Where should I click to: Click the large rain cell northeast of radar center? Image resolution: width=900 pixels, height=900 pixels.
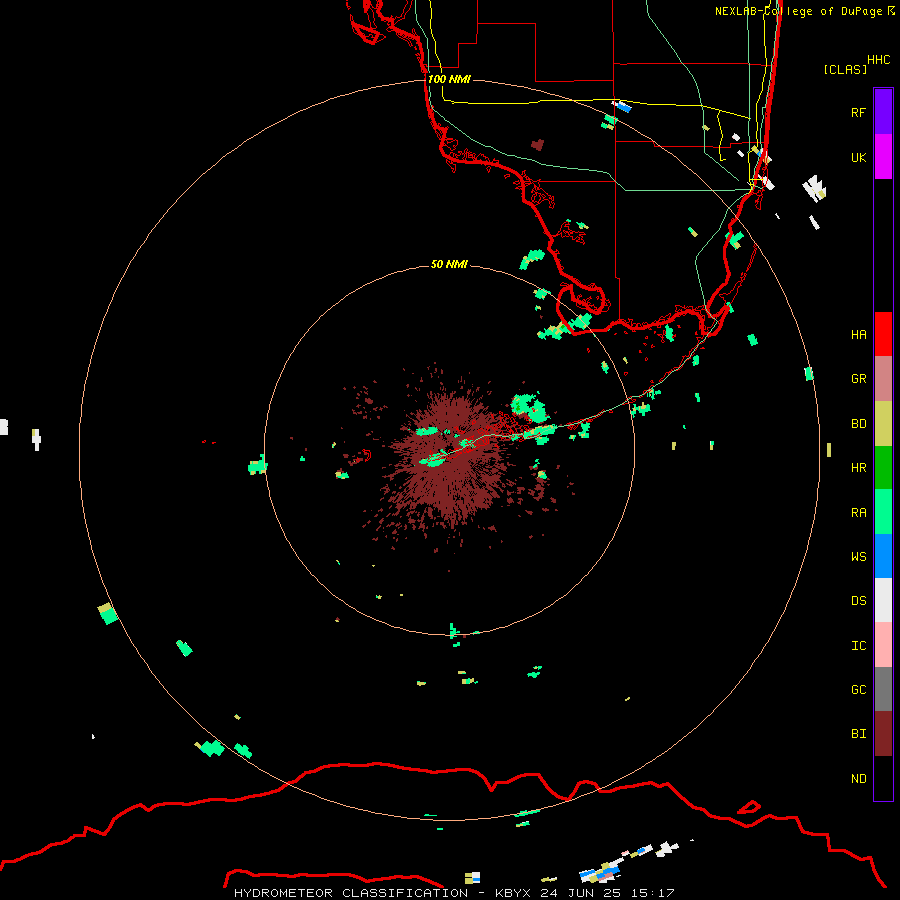tap(530, 408)
